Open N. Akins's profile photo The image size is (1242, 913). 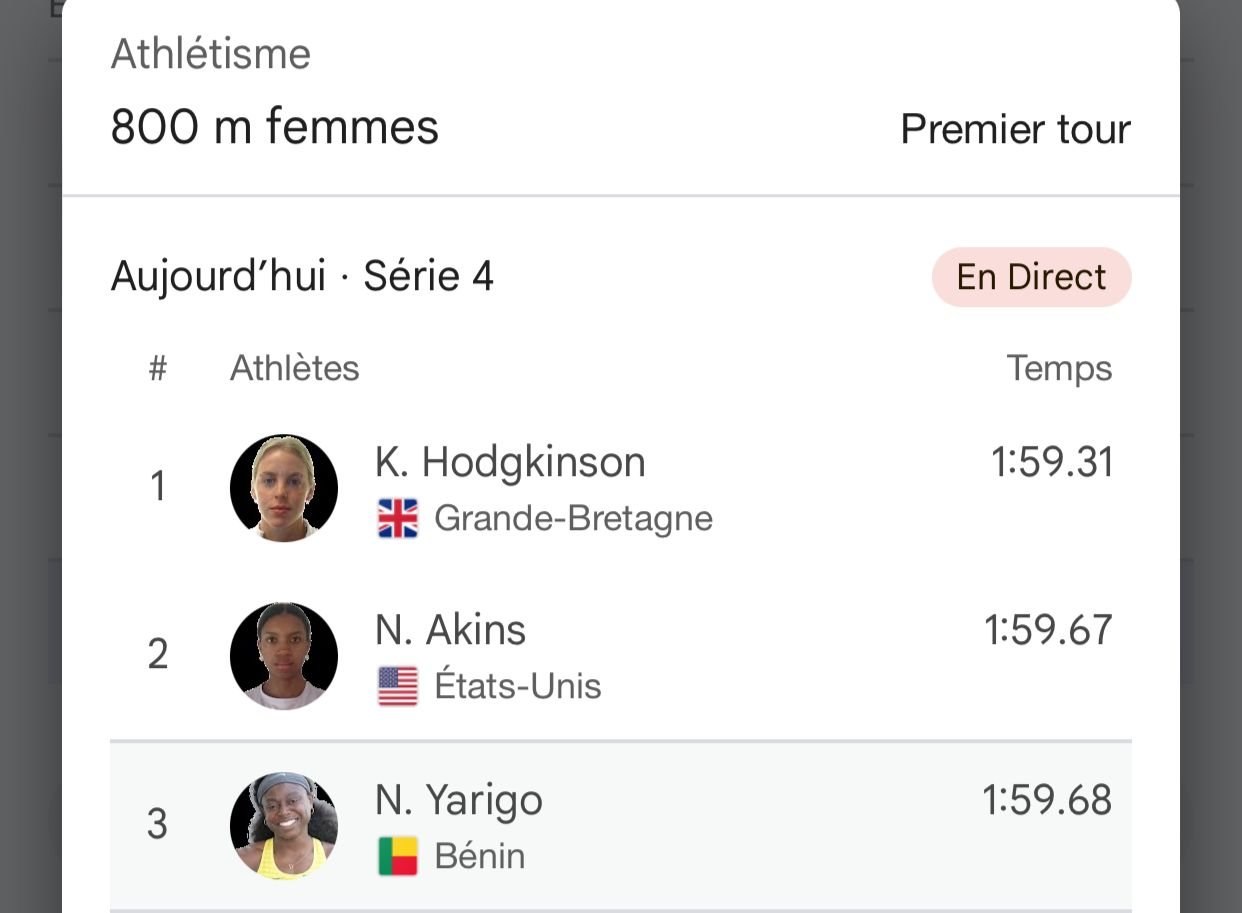(x=284, y=656)
